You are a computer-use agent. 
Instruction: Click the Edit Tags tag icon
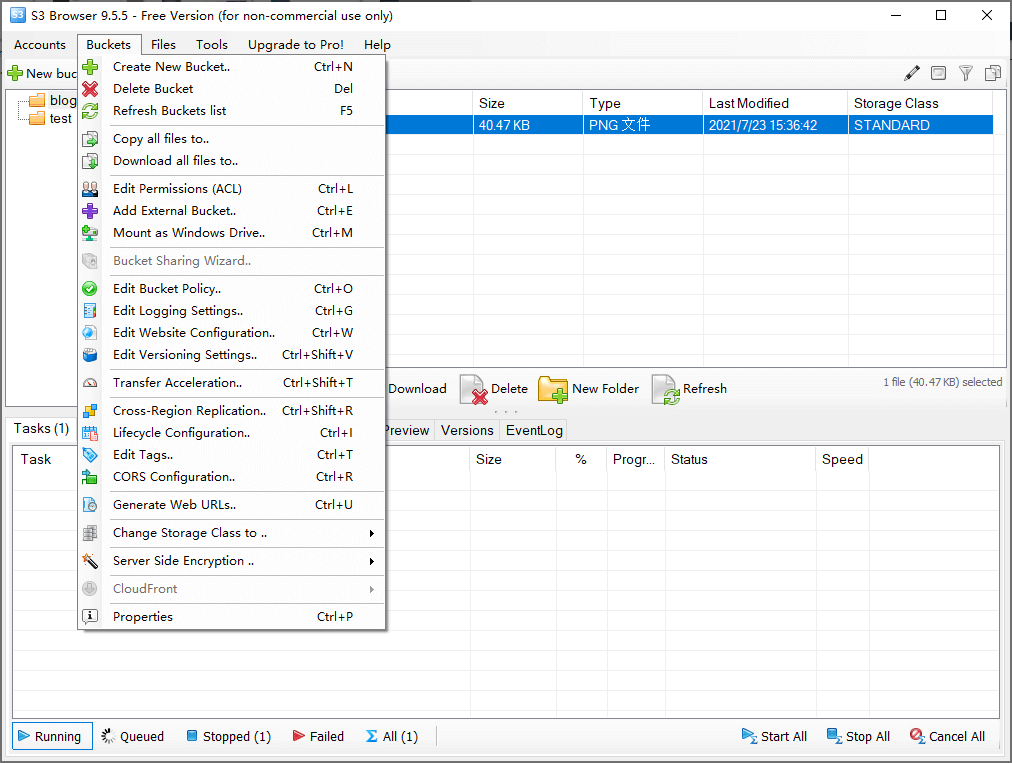pos(90,454)
